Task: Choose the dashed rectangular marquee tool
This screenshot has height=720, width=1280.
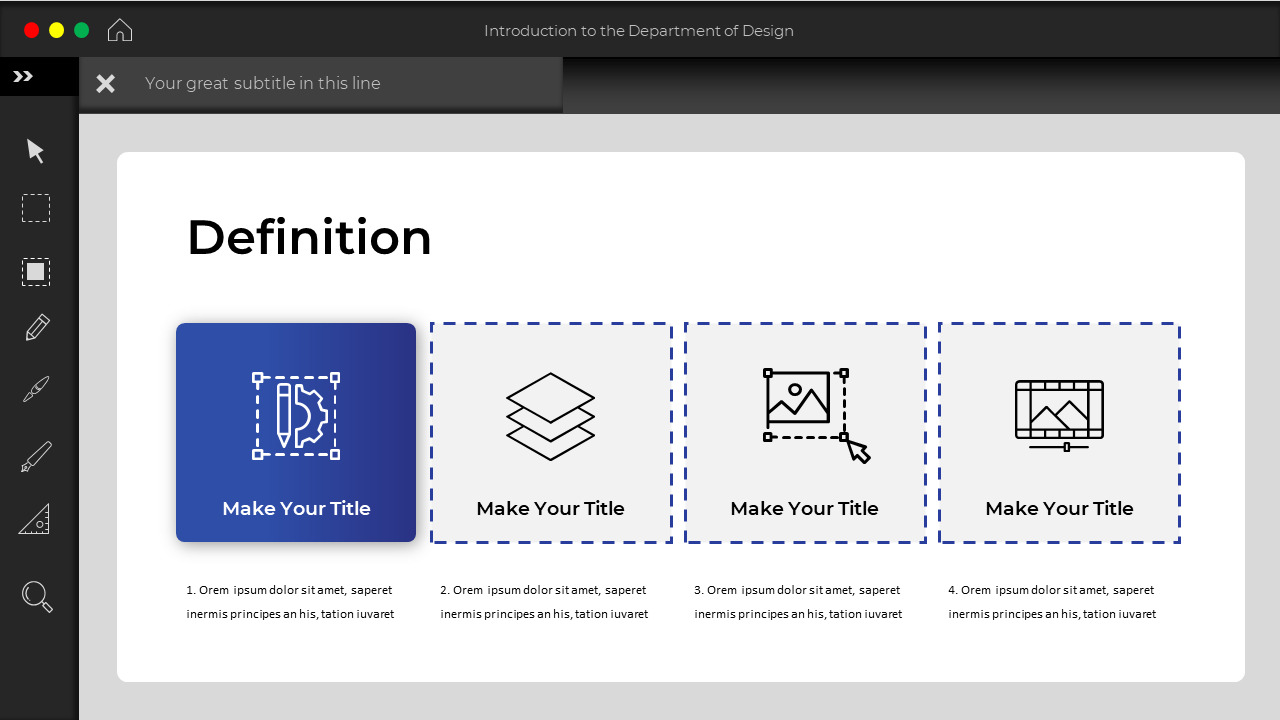Action: pyautogui.click(x=35, y=208)
